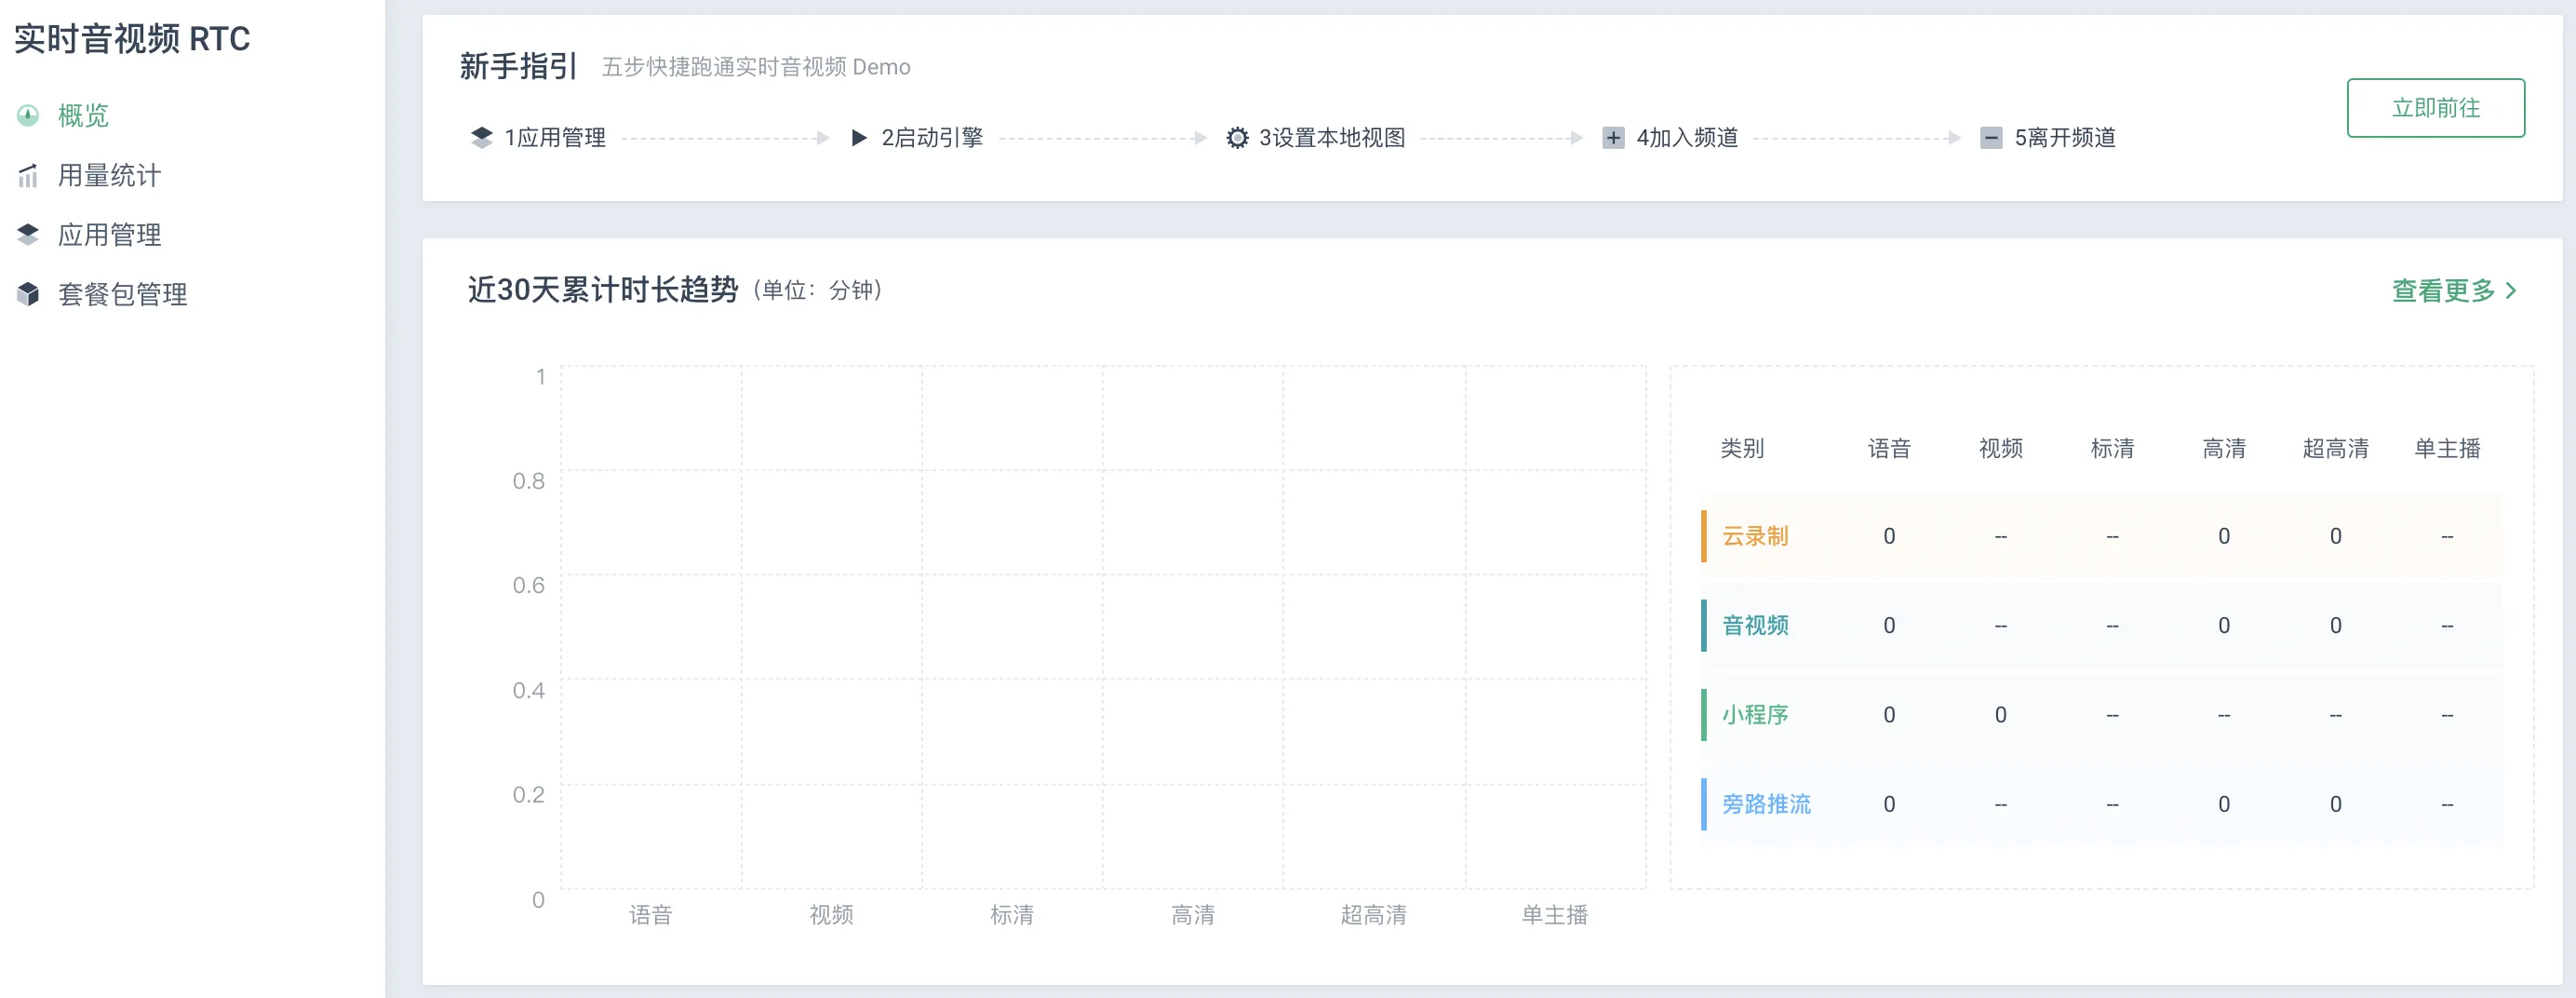Click the 语音 table column header
Image resolution: width=2576 pixels, height=998 pixels.
(1889, 449)
